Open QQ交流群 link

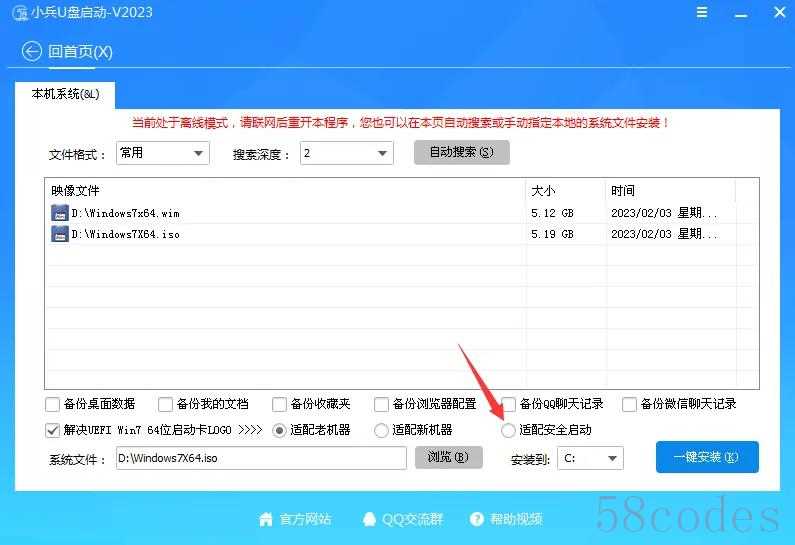point(412,519)
